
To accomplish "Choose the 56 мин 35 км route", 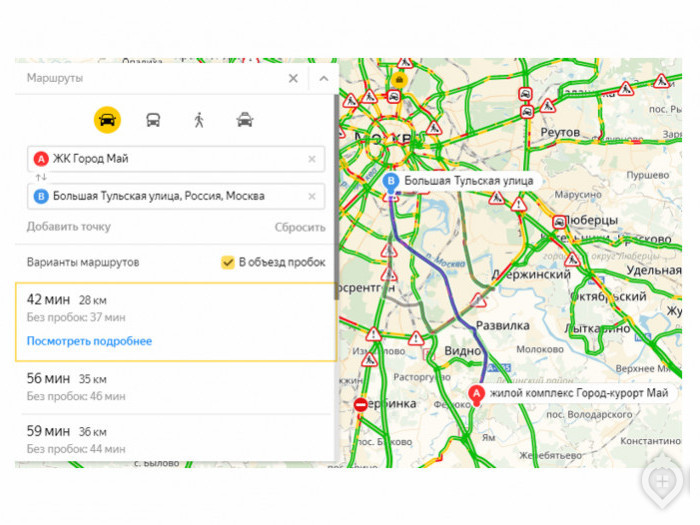I will pyautogui.click(x=175, y=386).
